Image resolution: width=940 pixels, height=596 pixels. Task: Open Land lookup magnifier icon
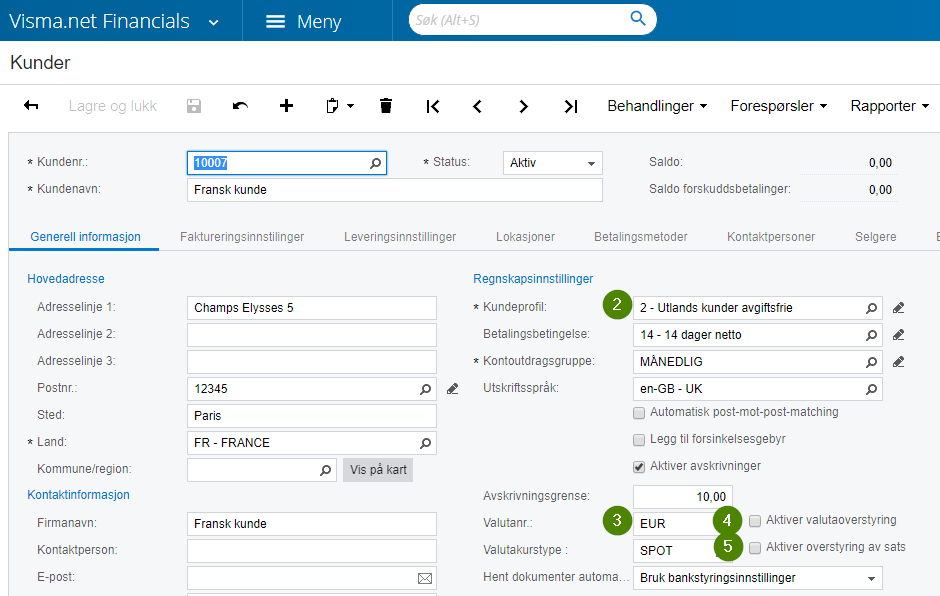(x=425, y=443)
